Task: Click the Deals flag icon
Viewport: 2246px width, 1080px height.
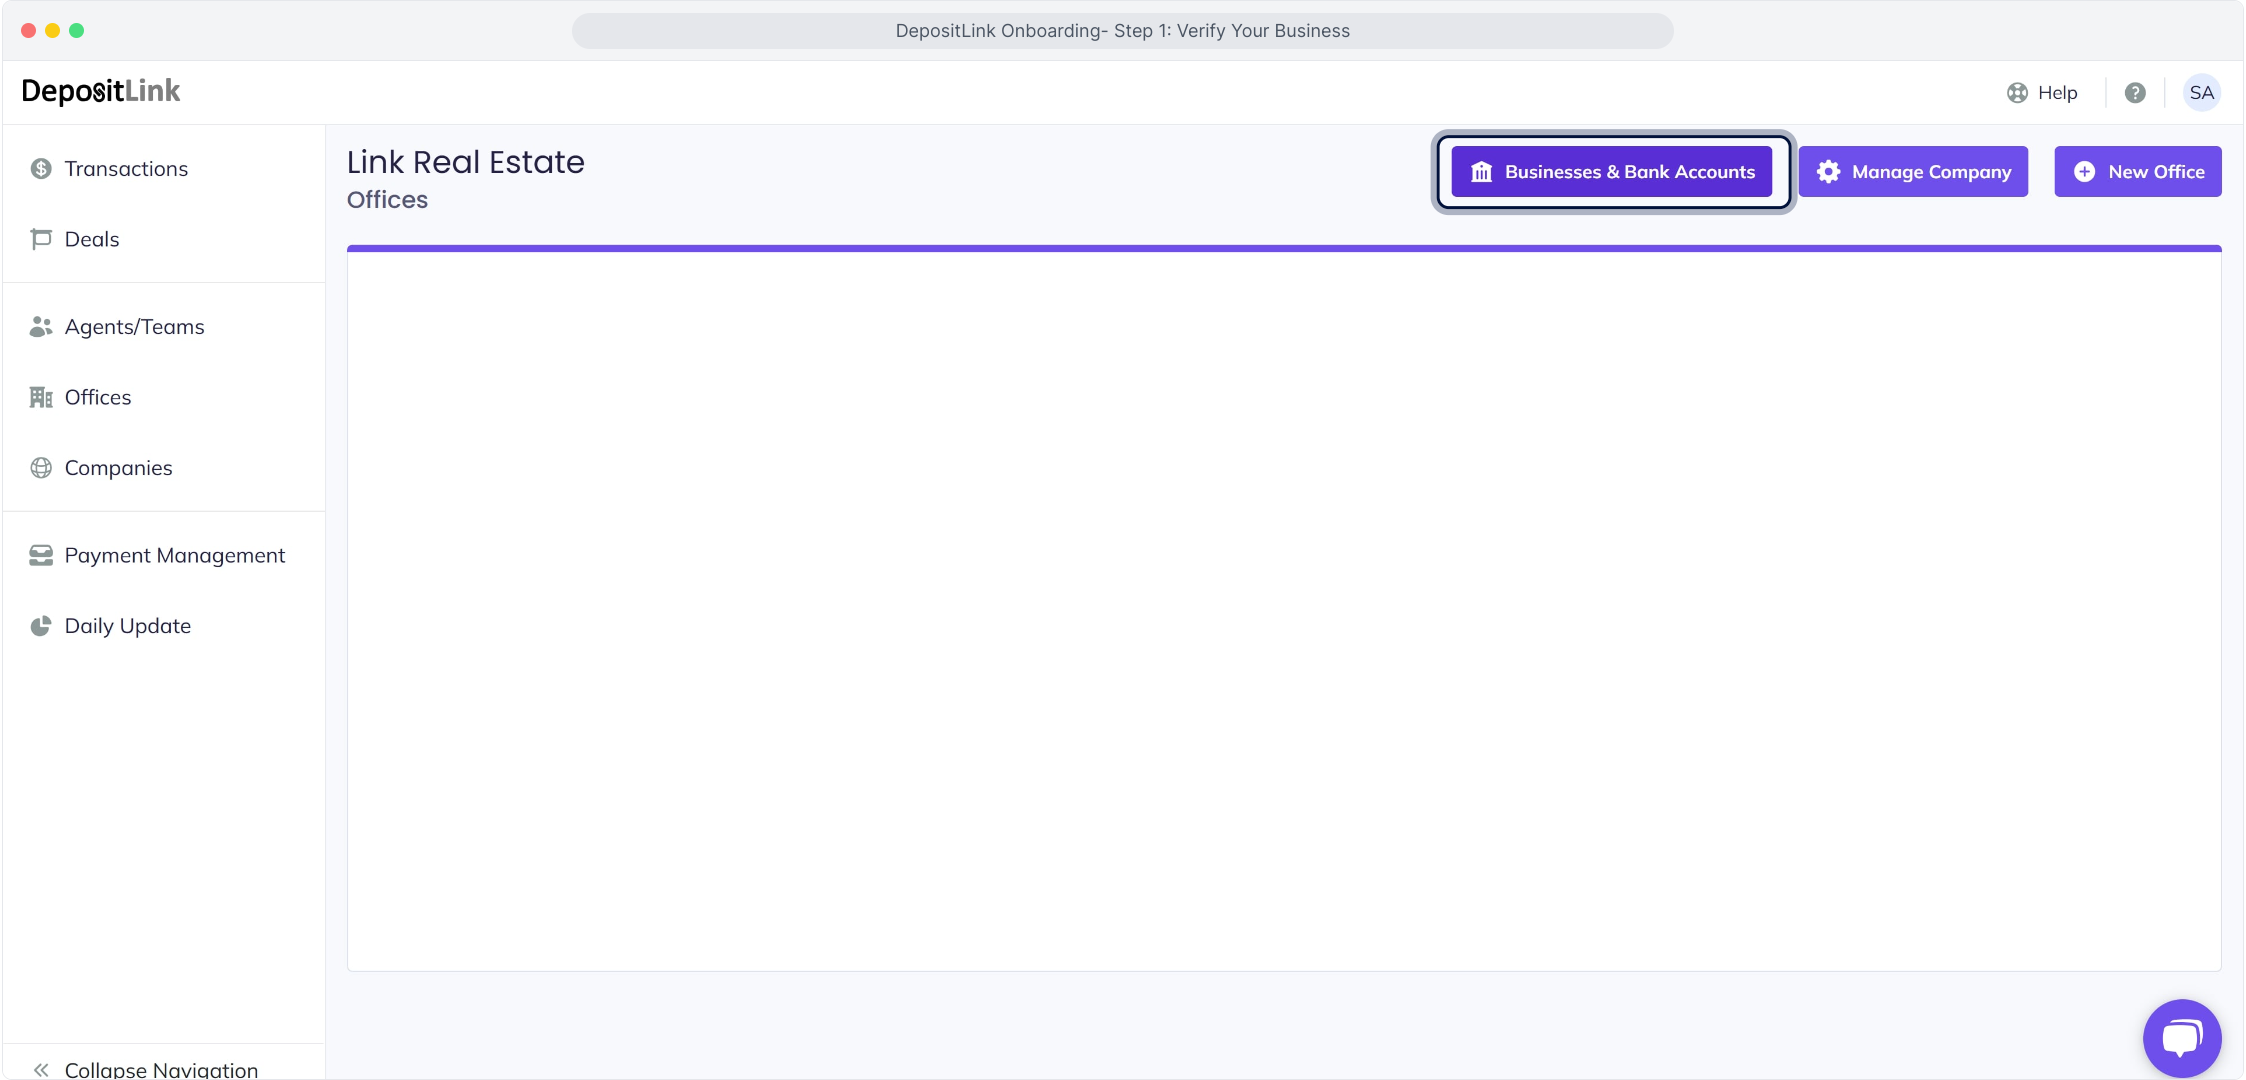Action: pyautogui.click(x=41, y=239)
